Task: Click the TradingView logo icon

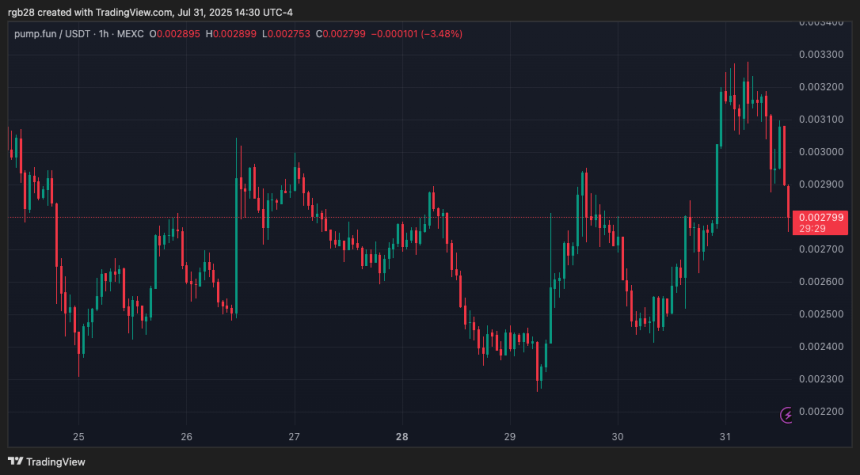Action: [x=14, y=461]
